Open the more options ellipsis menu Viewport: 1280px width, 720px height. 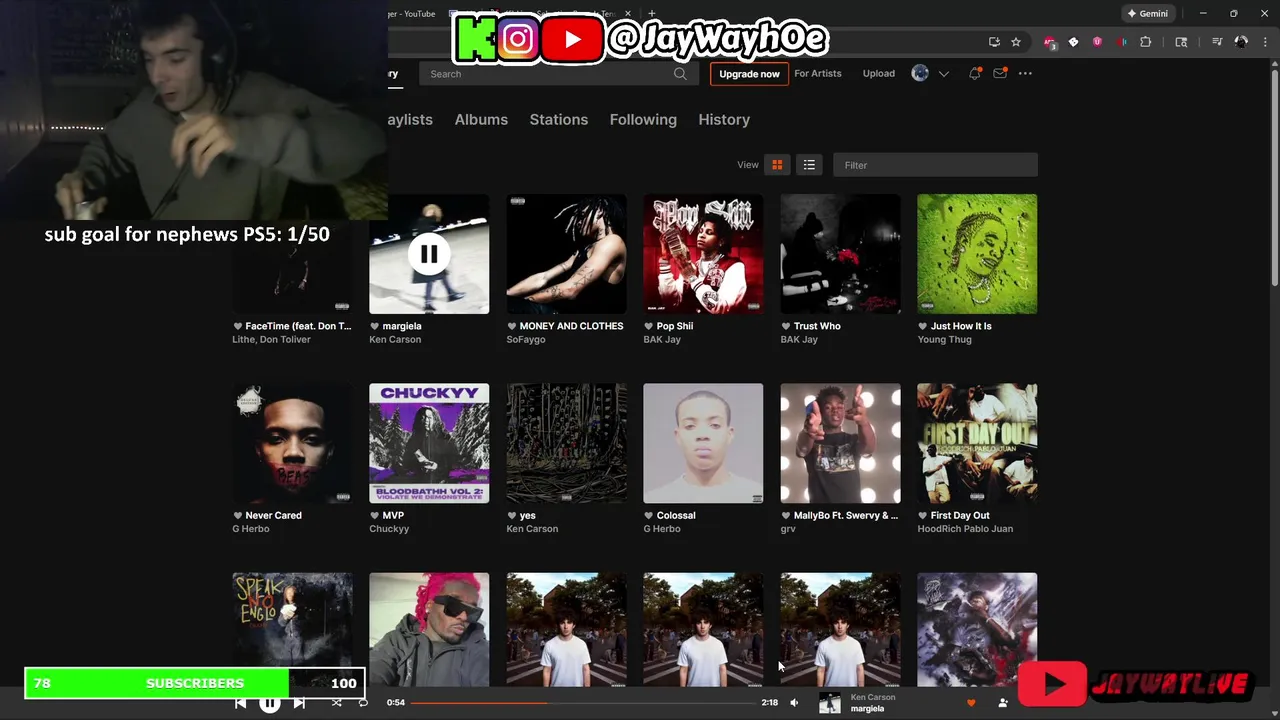coord(1025,74)
